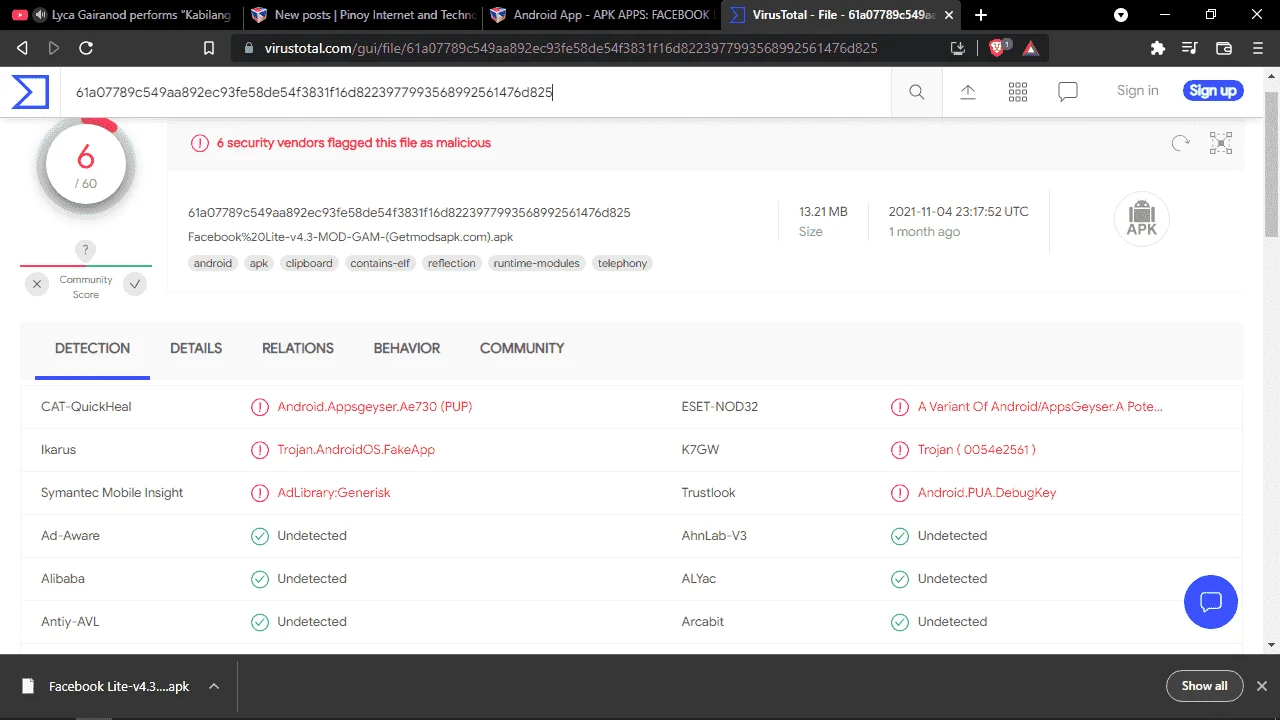
Task: Open the tab search dropdown
Action: (x=1121, y=15)
